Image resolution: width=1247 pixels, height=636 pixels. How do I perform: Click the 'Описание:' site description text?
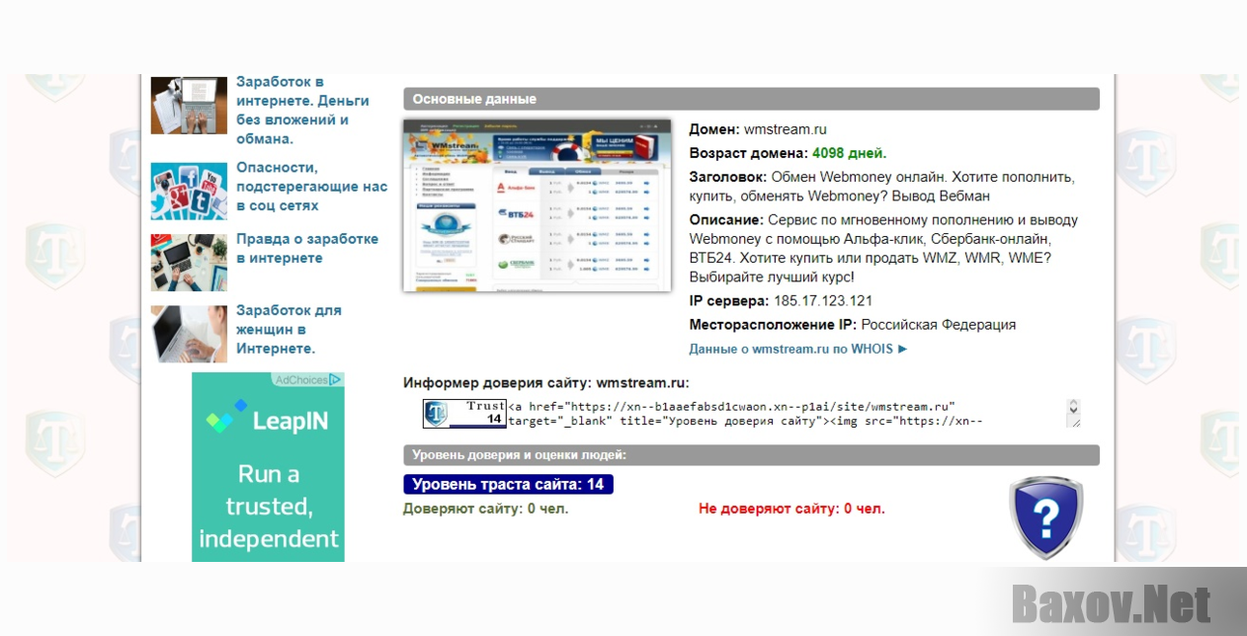[884, 248]
